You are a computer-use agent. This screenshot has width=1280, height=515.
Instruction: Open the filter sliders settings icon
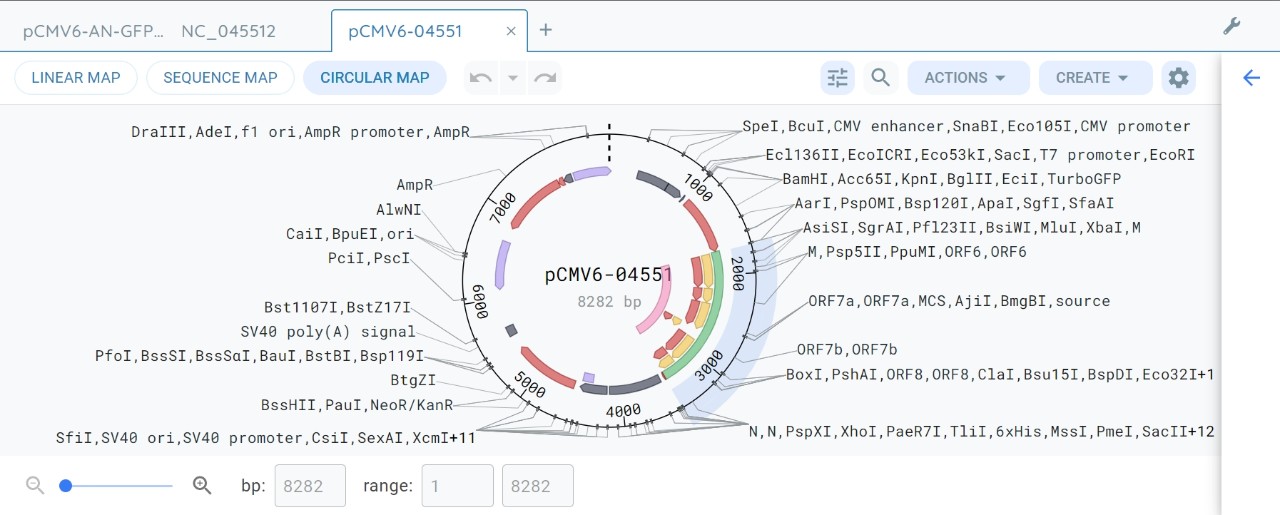(837, 78)
